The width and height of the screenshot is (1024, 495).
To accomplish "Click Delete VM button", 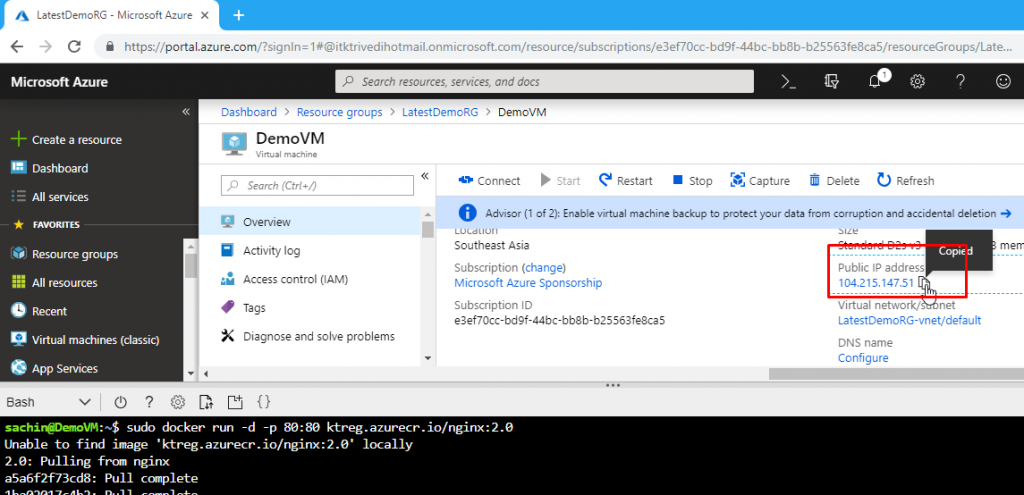I will coord(834,181).
